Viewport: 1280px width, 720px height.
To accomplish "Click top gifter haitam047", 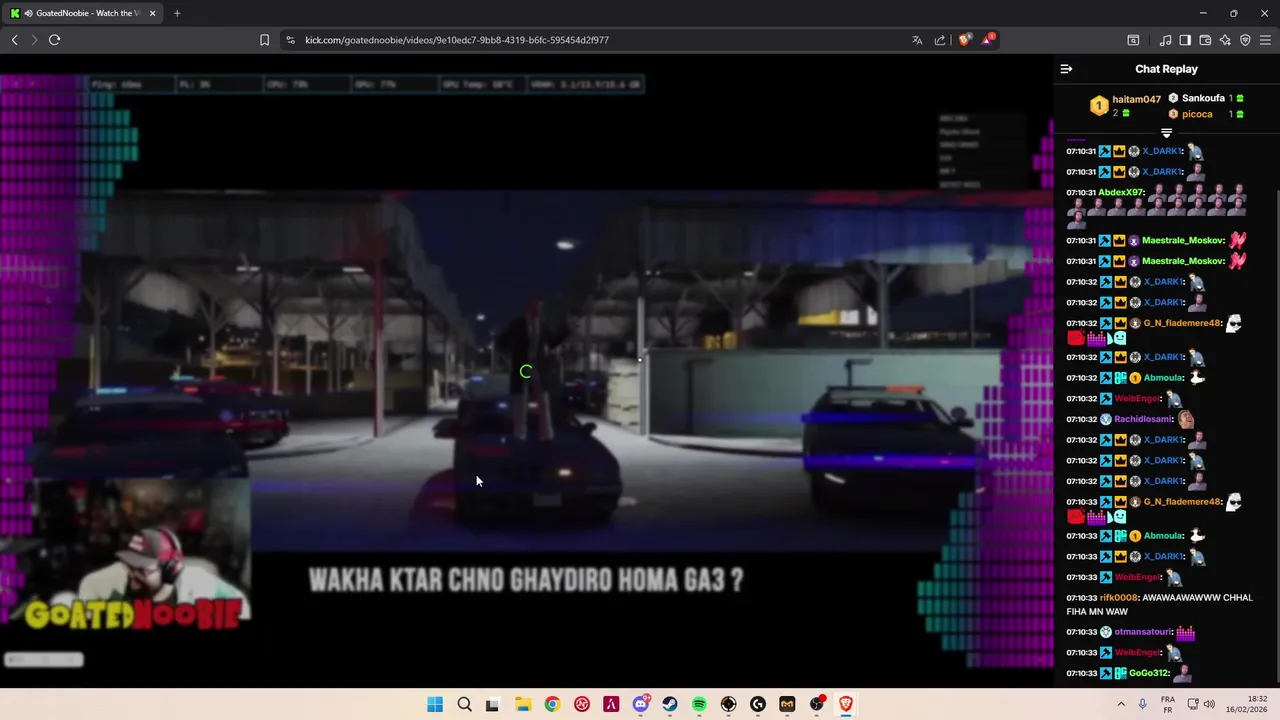I will (x=1136, y=100).
